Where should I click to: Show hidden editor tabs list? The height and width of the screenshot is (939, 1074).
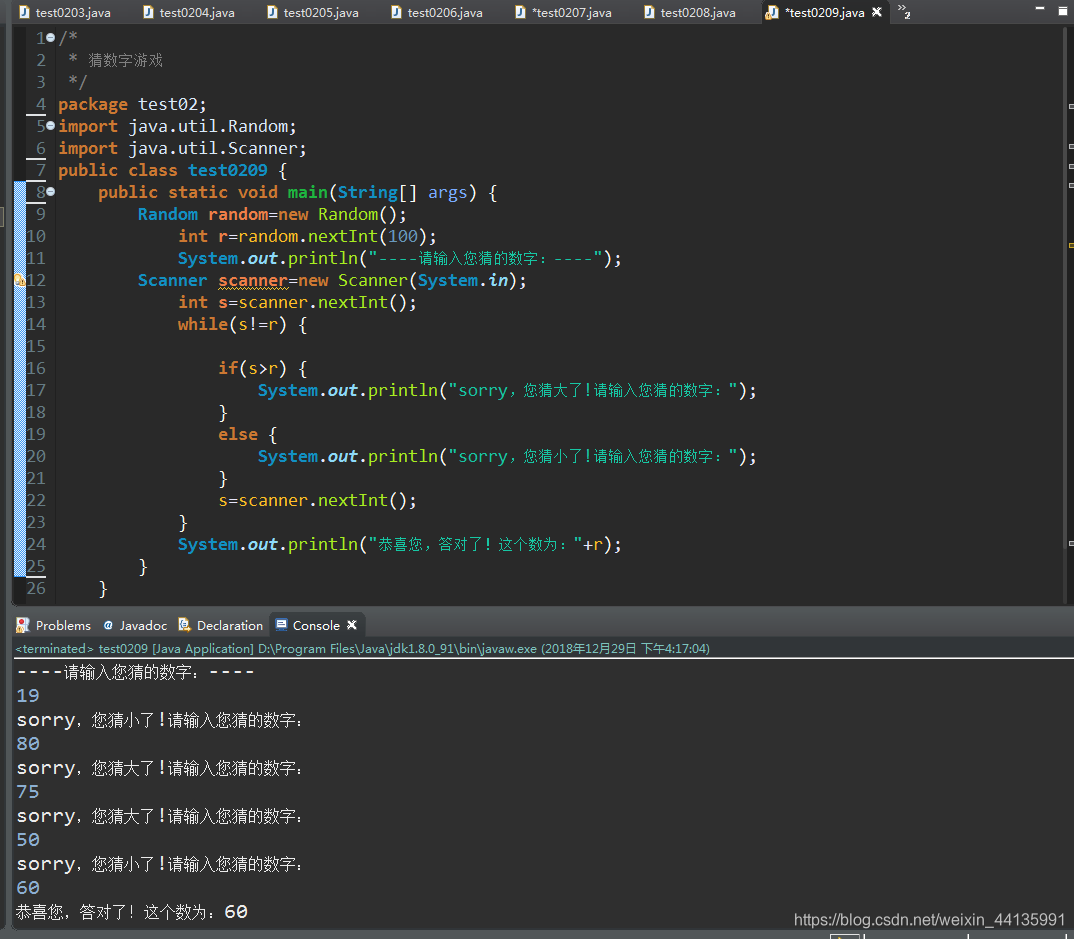point(904,11)
